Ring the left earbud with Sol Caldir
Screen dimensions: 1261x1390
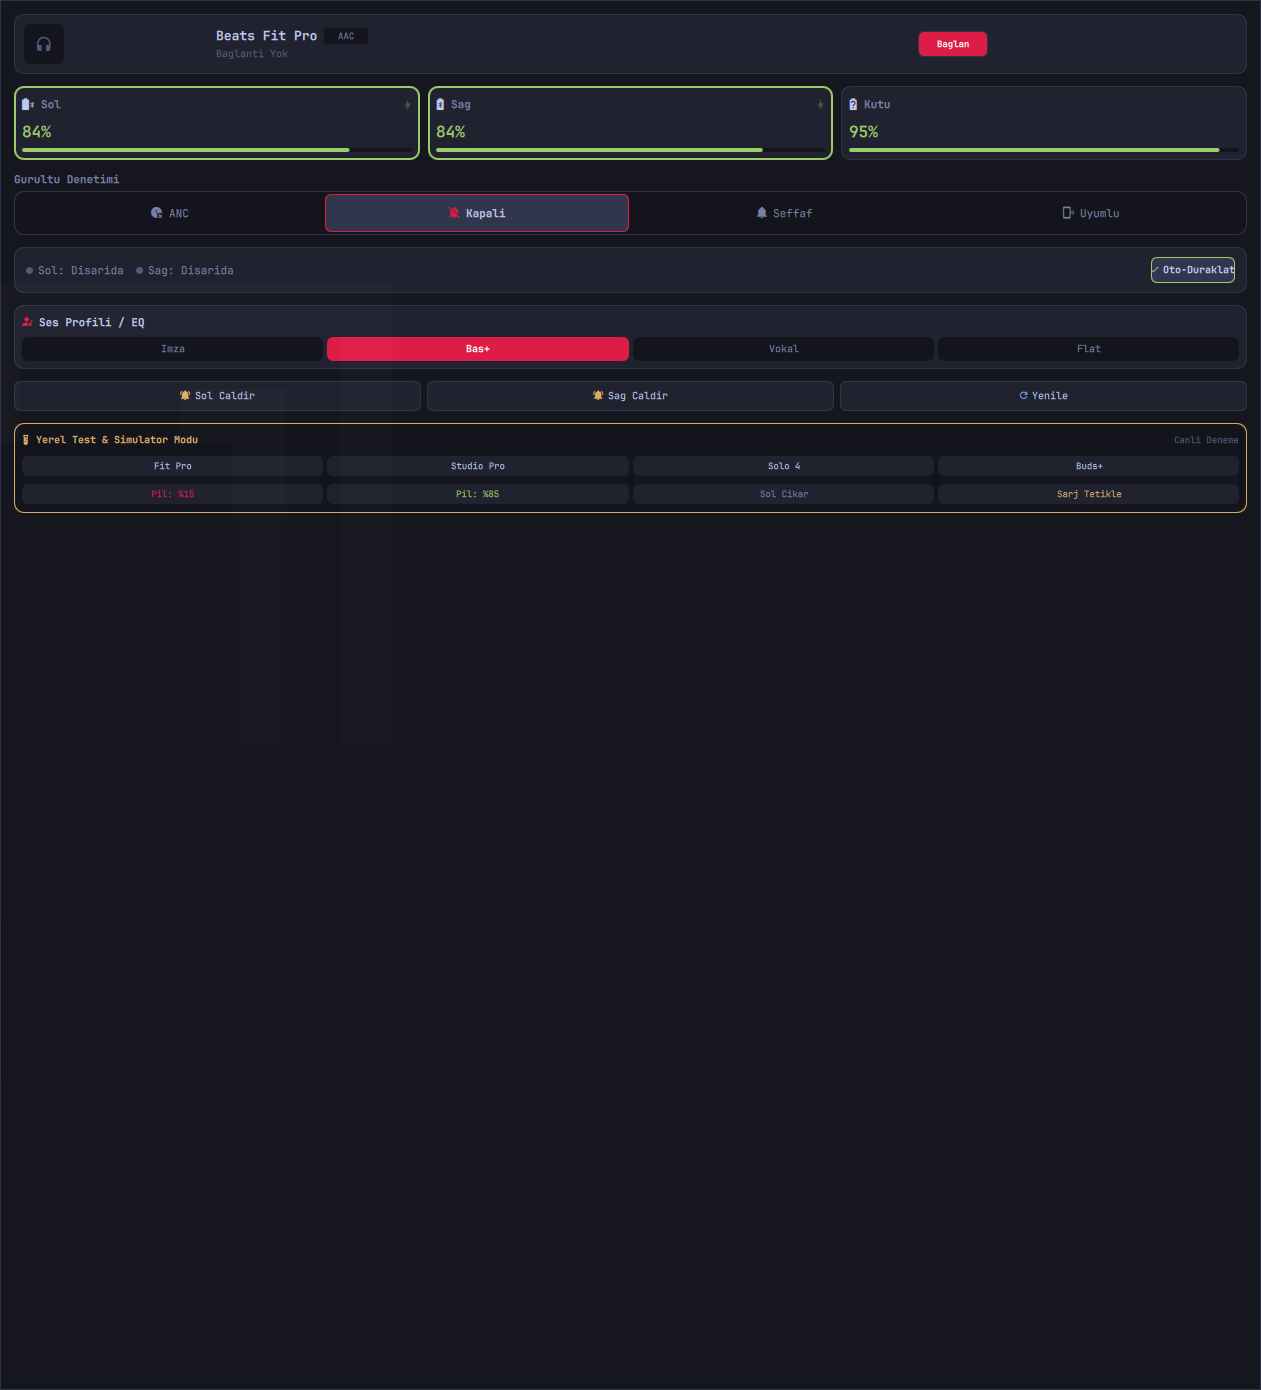tap(217, 396)
